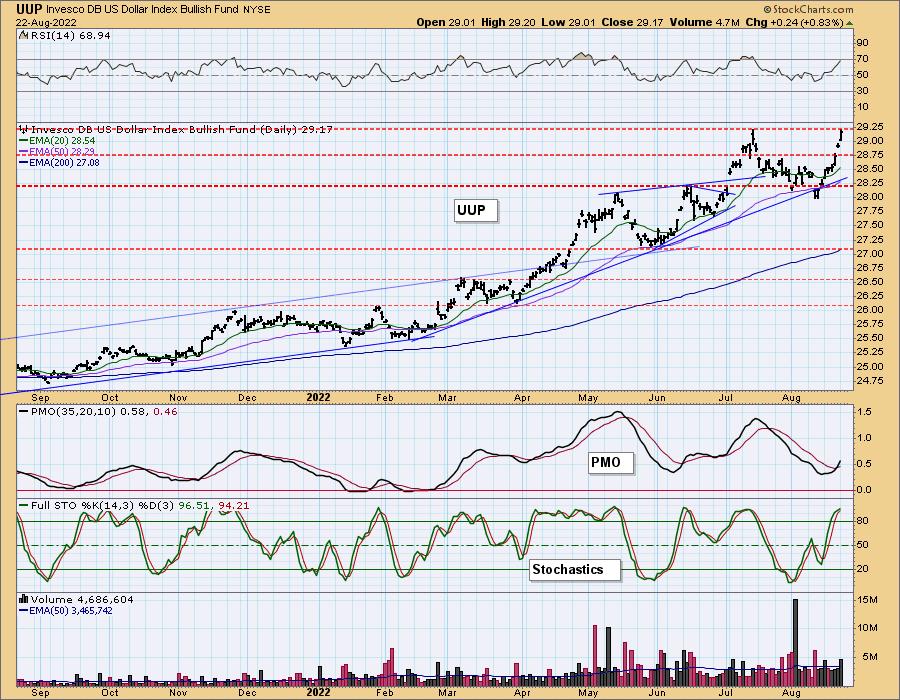The width and height of the screenshot is (900, 700).
Task: Click the 30 level on RSI axis
Action: 863,91
